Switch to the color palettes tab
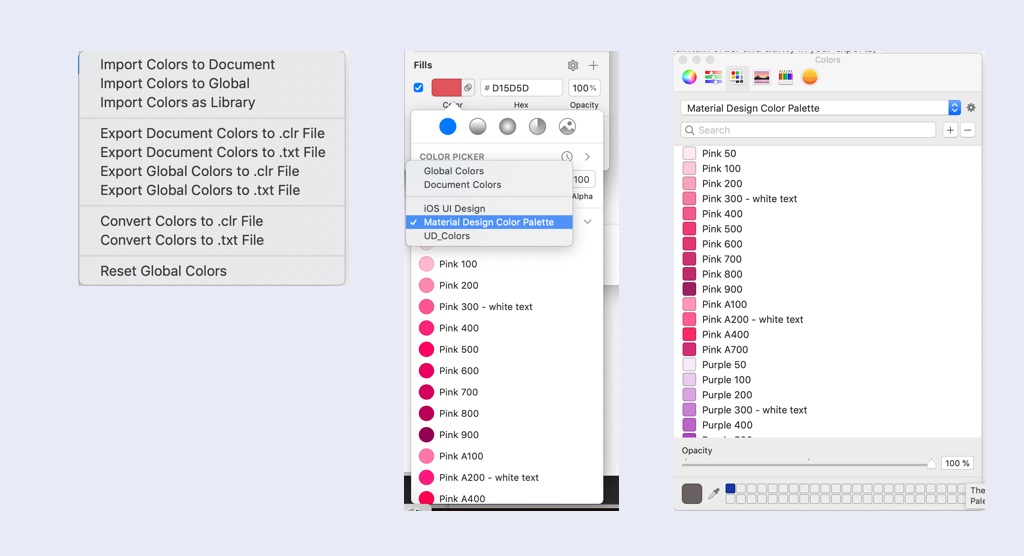 (x=737, y=77)
